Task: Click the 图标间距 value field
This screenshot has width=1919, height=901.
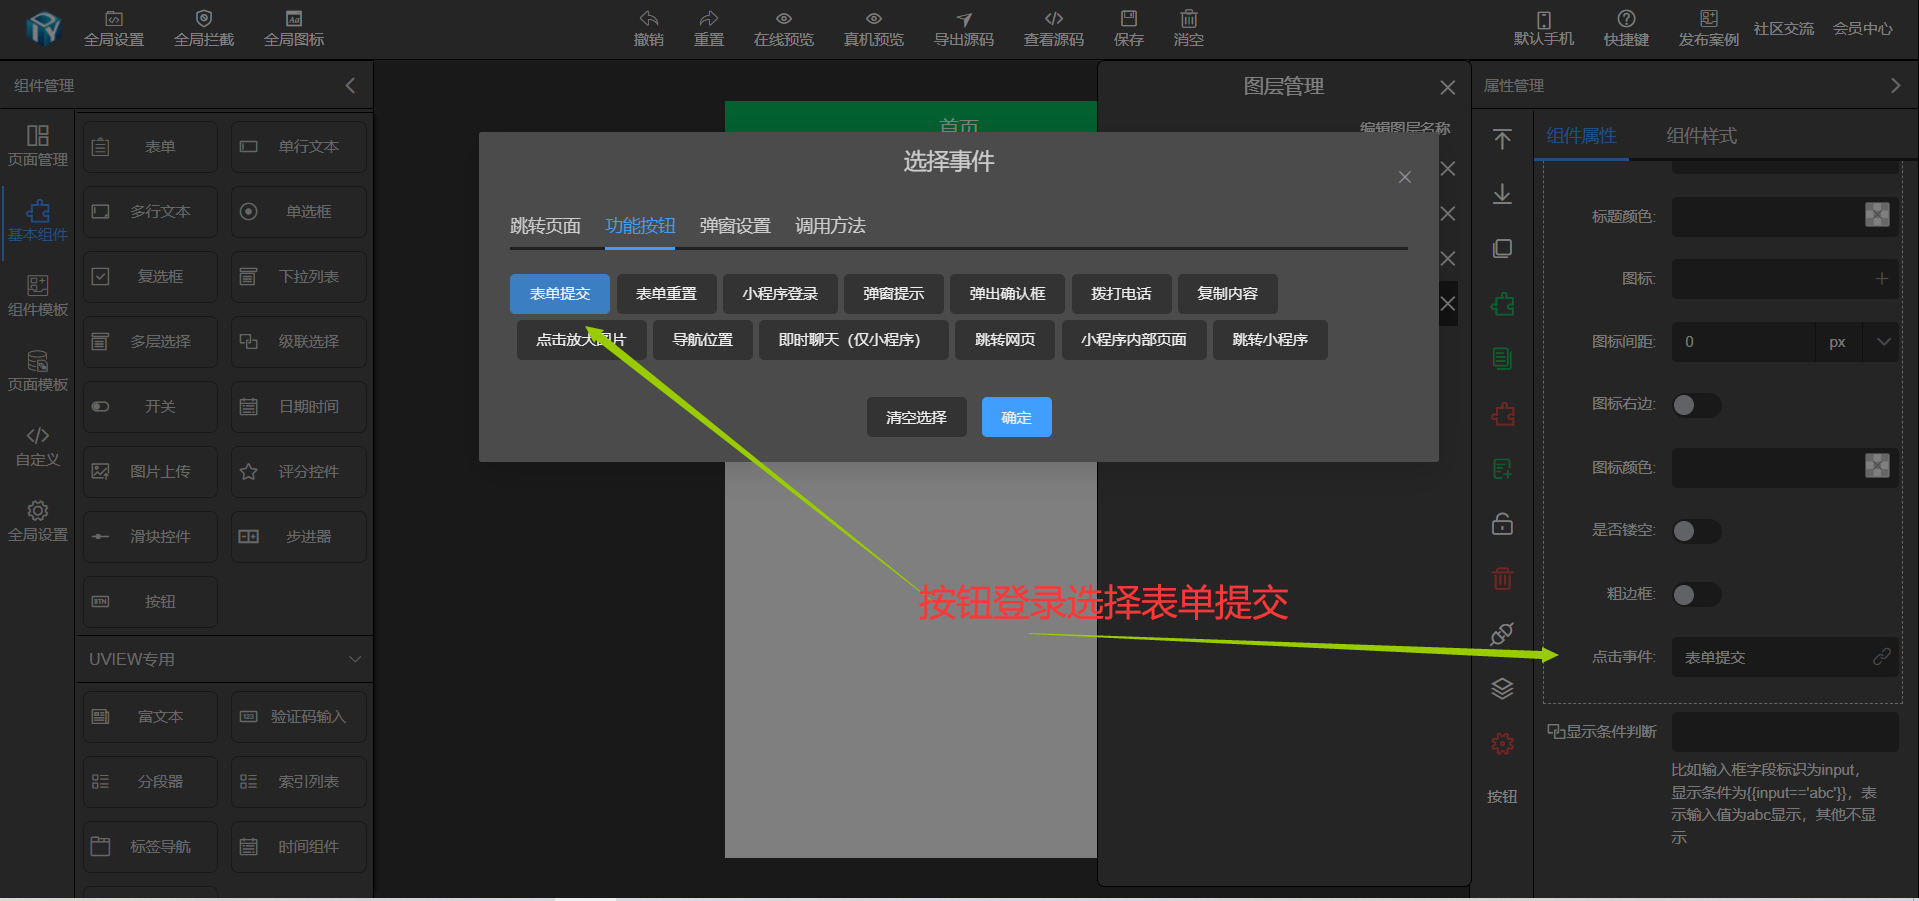Action: point(1743,342)
